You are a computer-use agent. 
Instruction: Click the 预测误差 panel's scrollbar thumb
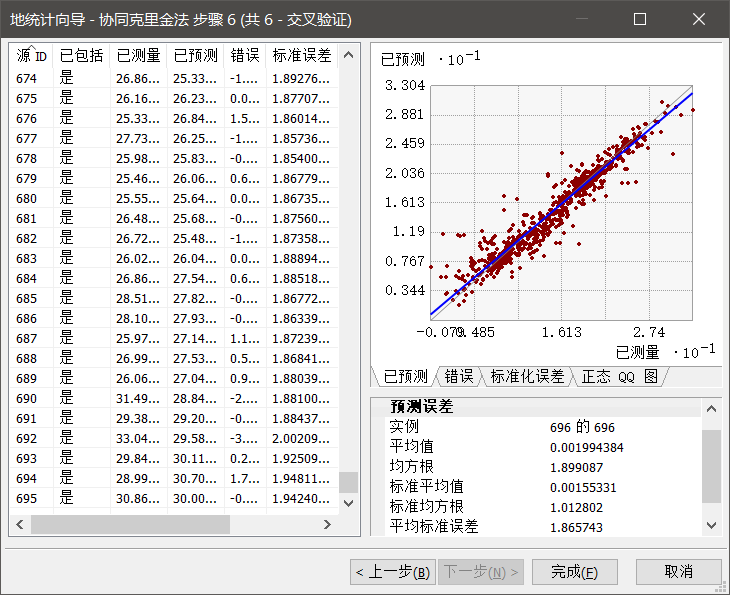coord(711,467)
